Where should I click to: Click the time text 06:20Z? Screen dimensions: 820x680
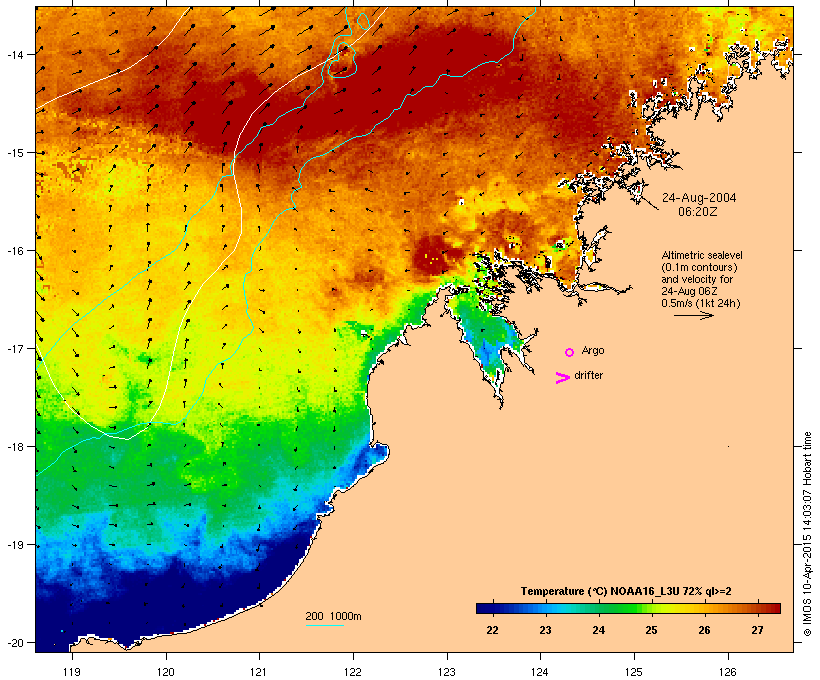[698, 212]
